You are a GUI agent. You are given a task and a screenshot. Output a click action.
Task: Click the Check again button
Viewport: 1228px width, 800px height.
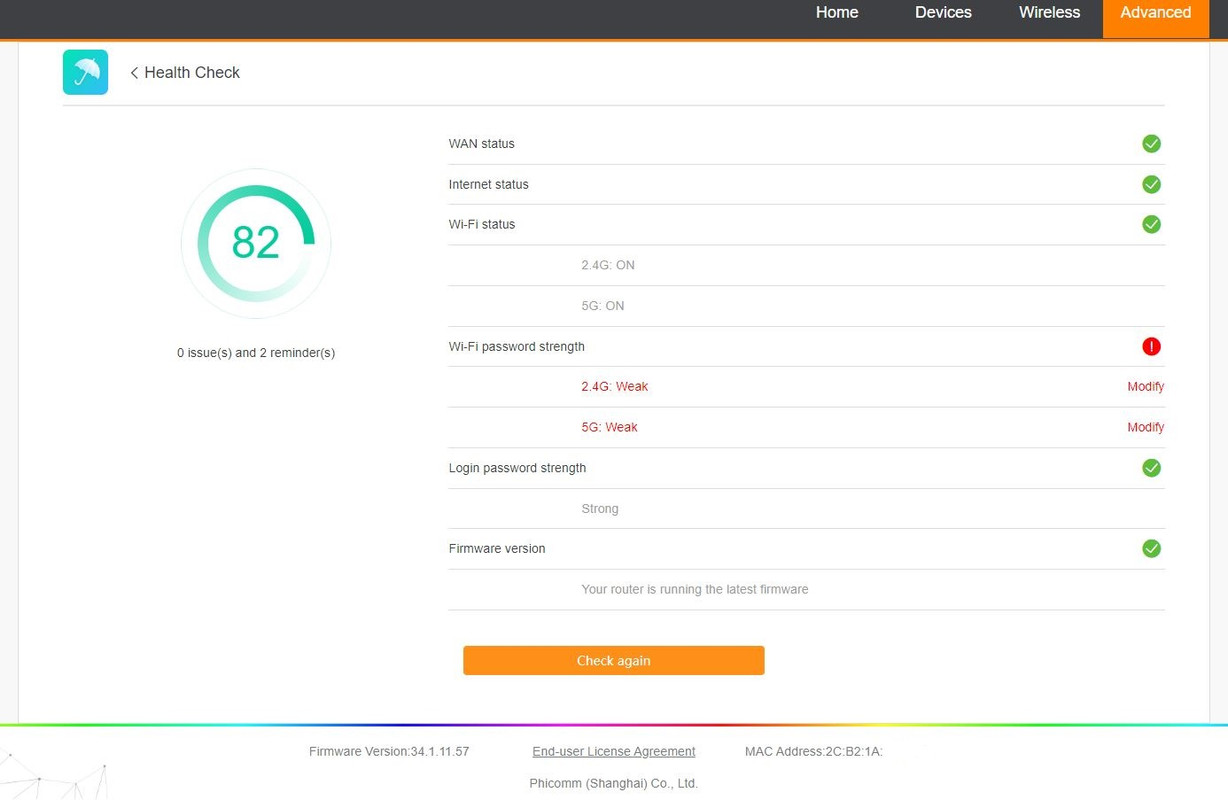pos(613,660)
